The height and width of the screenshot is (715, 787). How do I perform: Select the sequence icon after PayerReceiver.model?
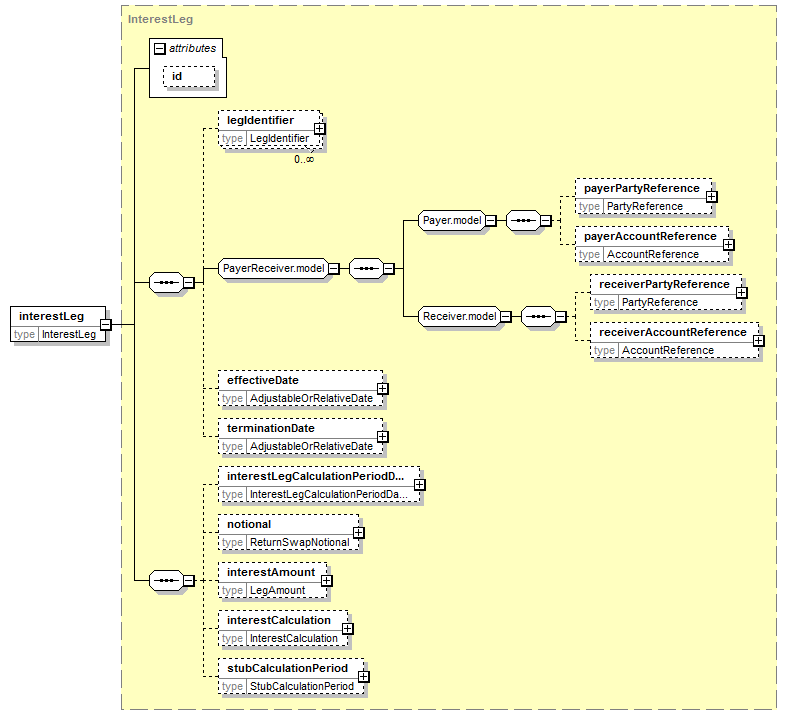click(x=366, y=268)
